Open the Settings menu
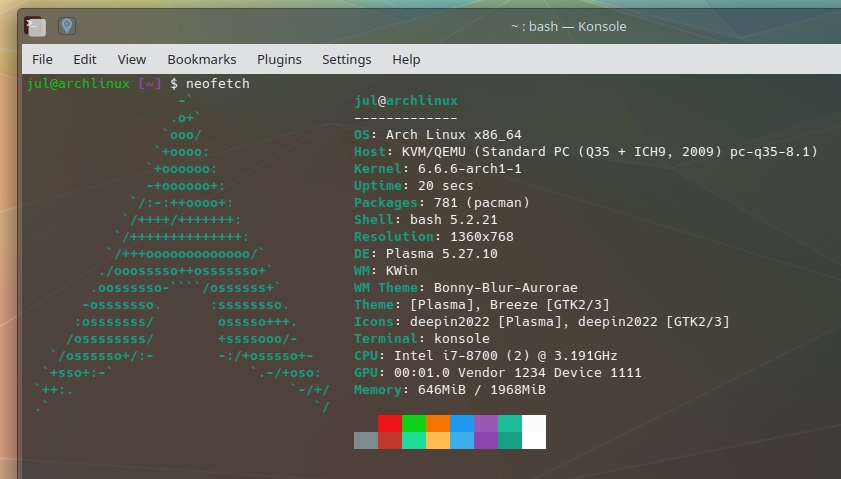Image resolution: width=841 pixels, height=479 pixels. (x=346, y=60)
